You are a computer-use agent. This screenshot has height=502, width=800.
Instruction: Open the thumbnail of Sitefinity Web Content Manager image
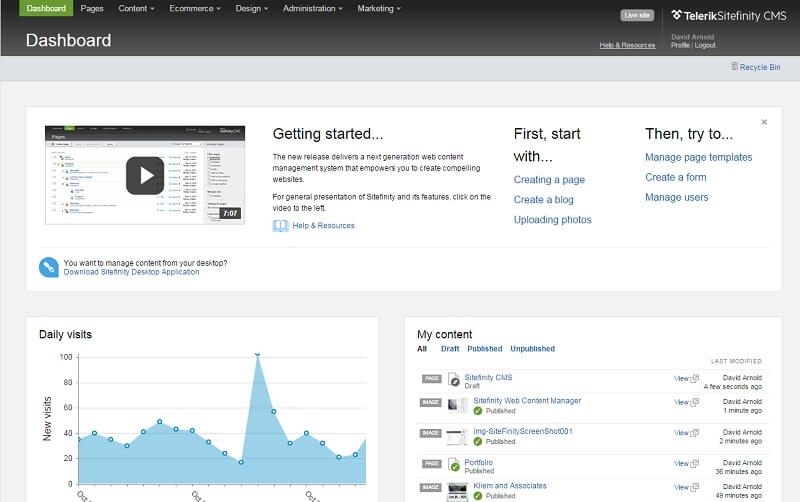click(457, 406)
